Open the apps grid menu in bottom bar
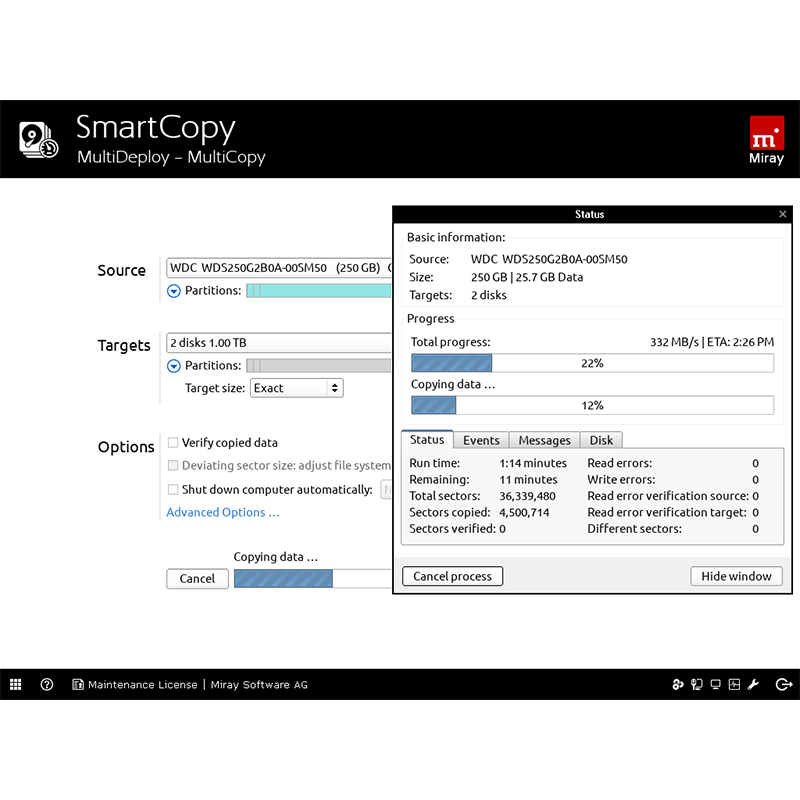The image size is (800, 800). (x=16, y=684)
